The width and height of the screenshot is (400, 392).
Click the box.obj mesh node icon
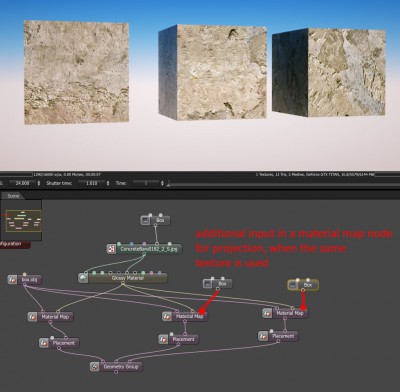tap(12, 279)
